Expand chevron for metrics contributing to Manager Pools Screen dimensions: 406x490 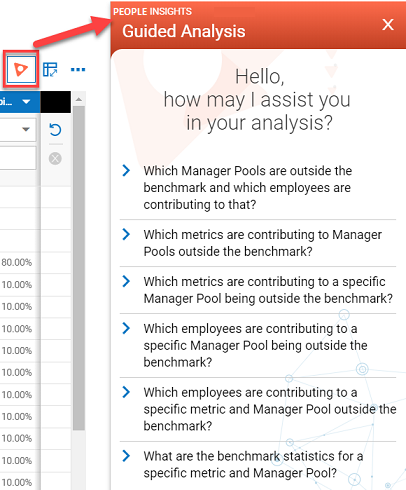[x=126, y=234]
